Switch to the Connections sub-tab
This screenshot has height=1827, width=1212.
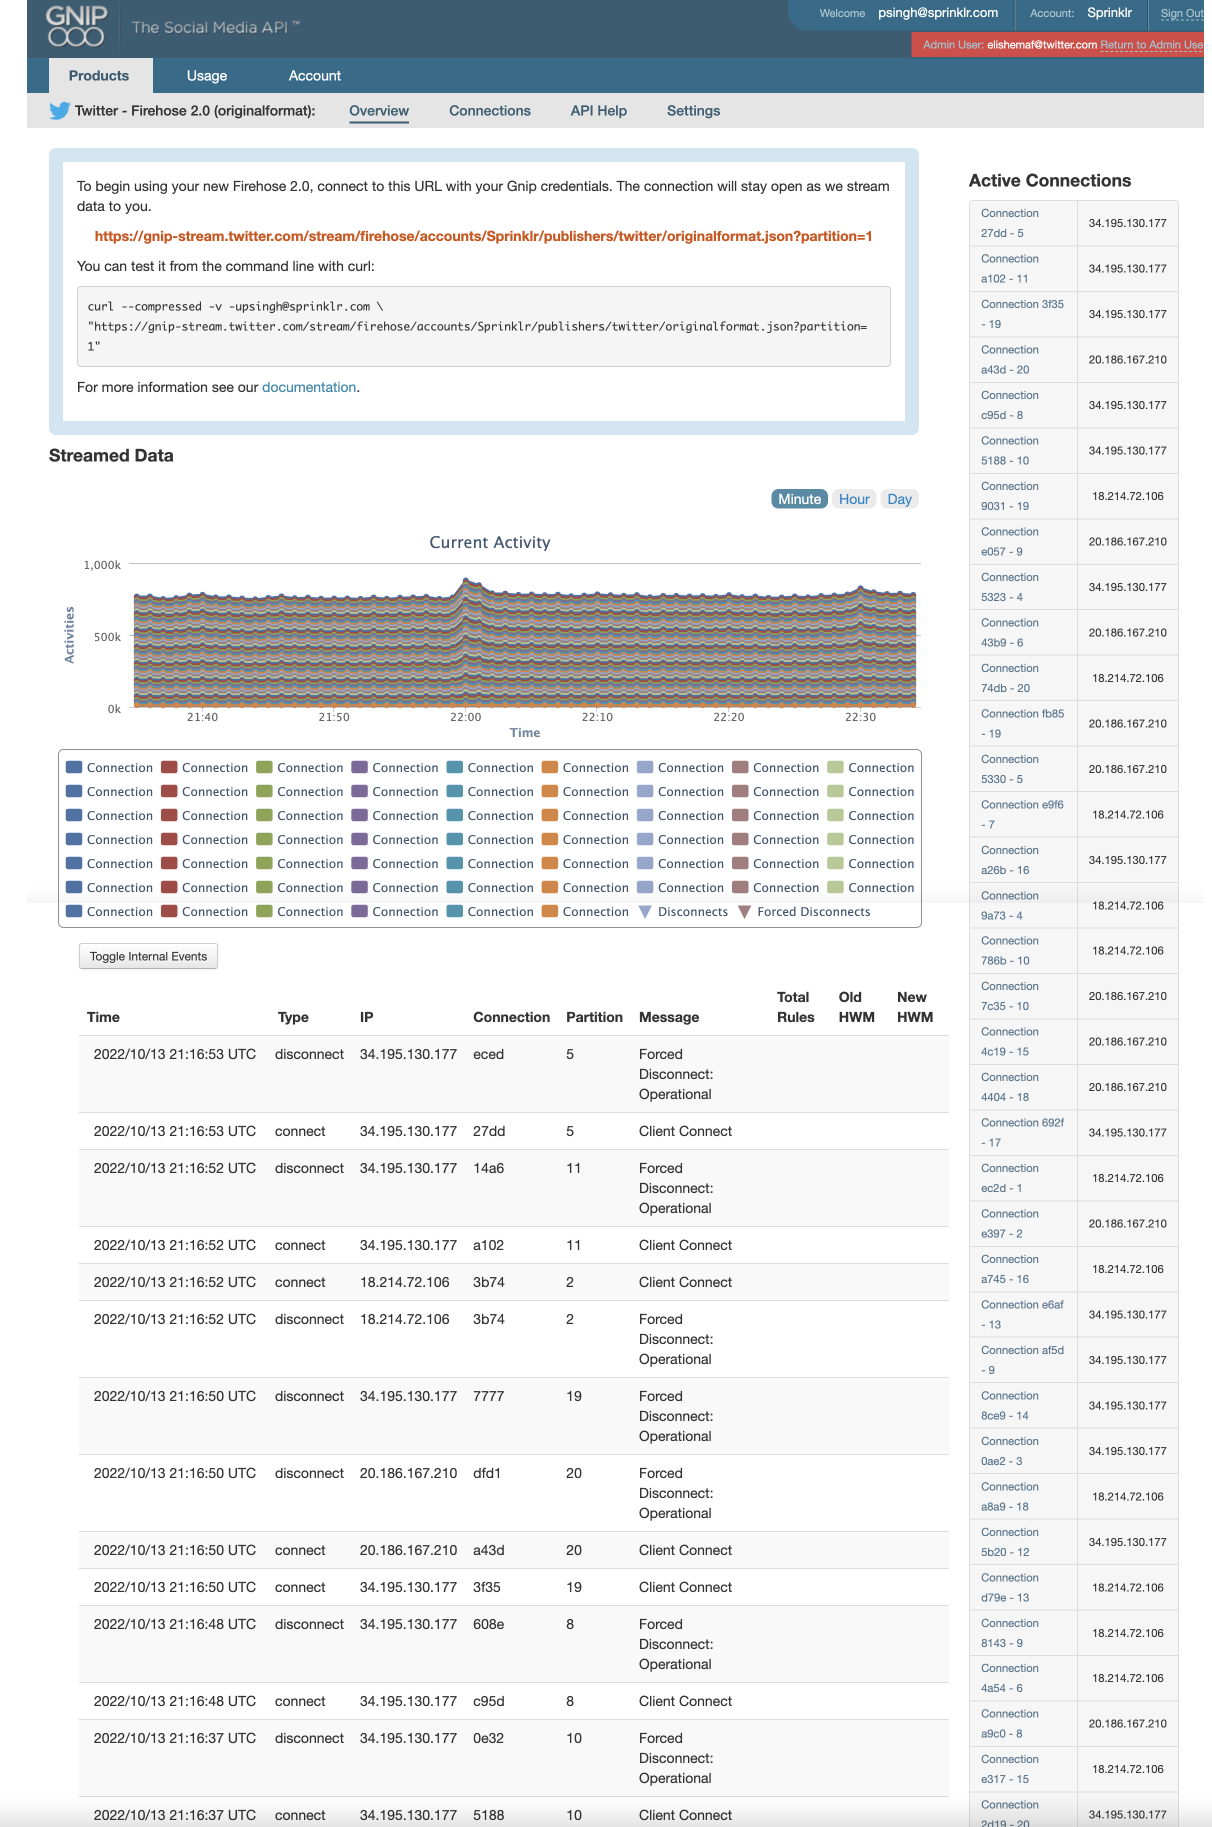[x=490, y=111]
